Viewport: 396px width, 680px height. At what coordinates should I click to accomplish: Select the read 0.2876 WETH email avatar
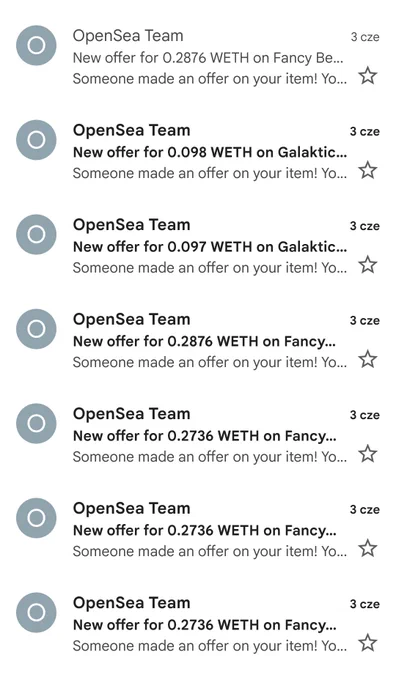point(36,46)
